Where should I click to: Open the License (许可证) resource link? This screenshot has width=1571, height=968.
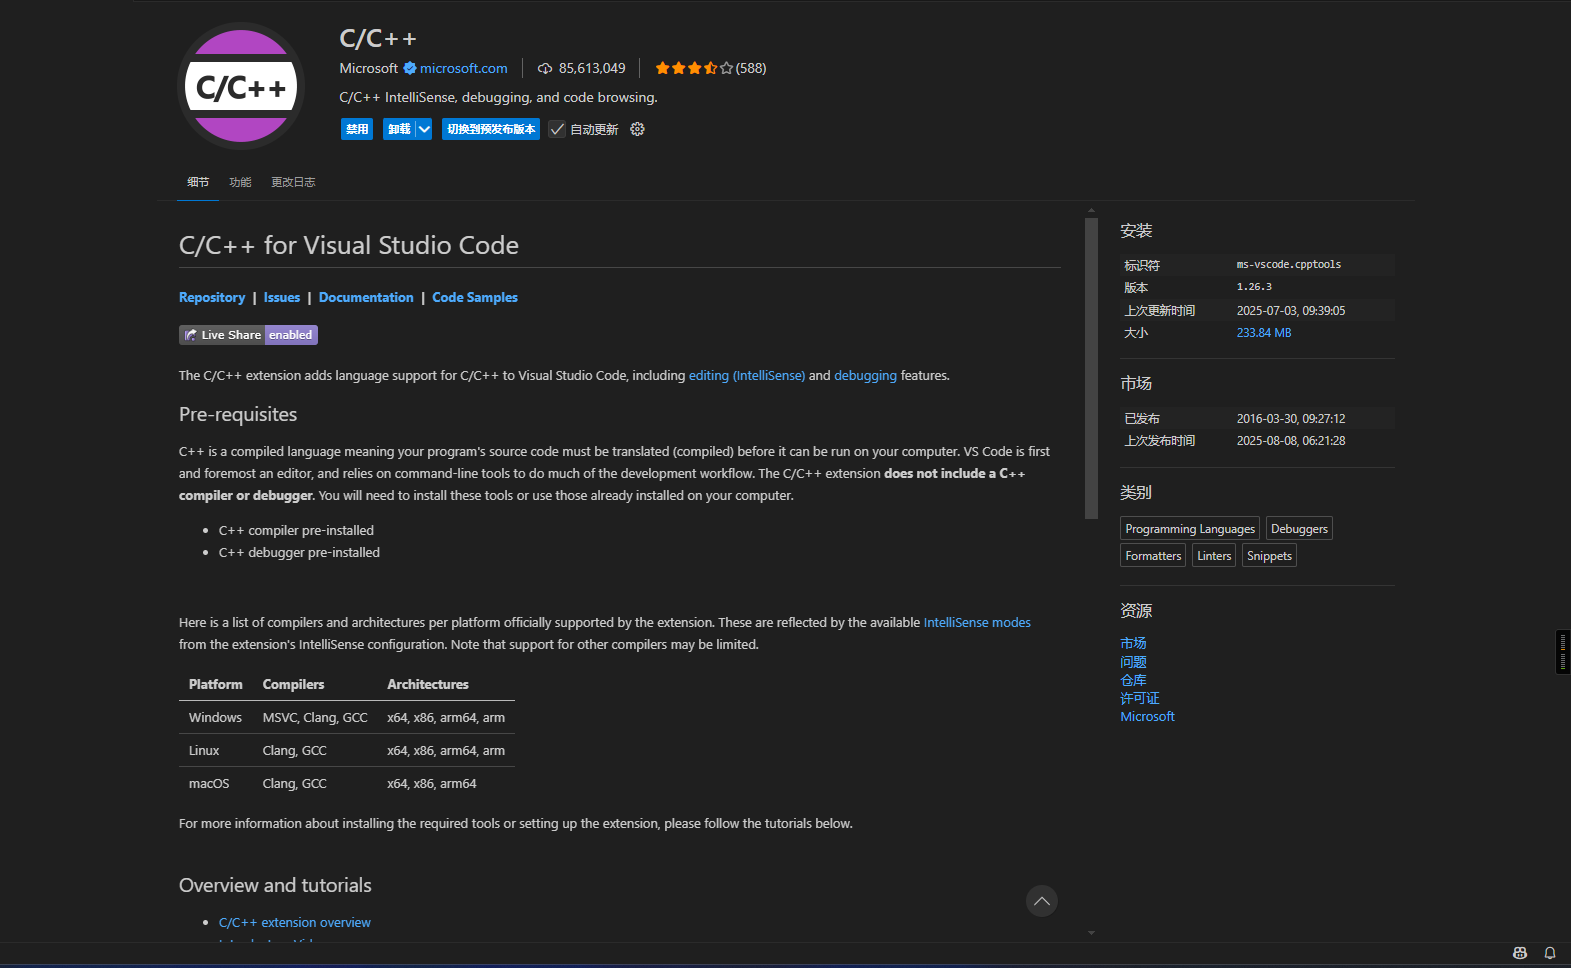pyautogui.click(x=1140, y=698)
